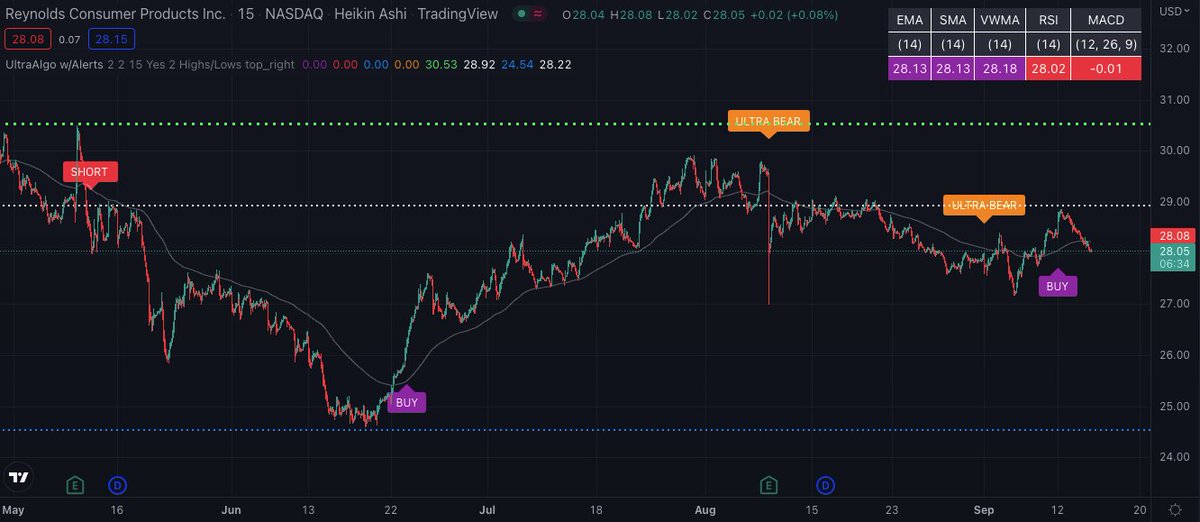Open the August earnings E marker
The image size is (1200, 522).
click(769, 486)
